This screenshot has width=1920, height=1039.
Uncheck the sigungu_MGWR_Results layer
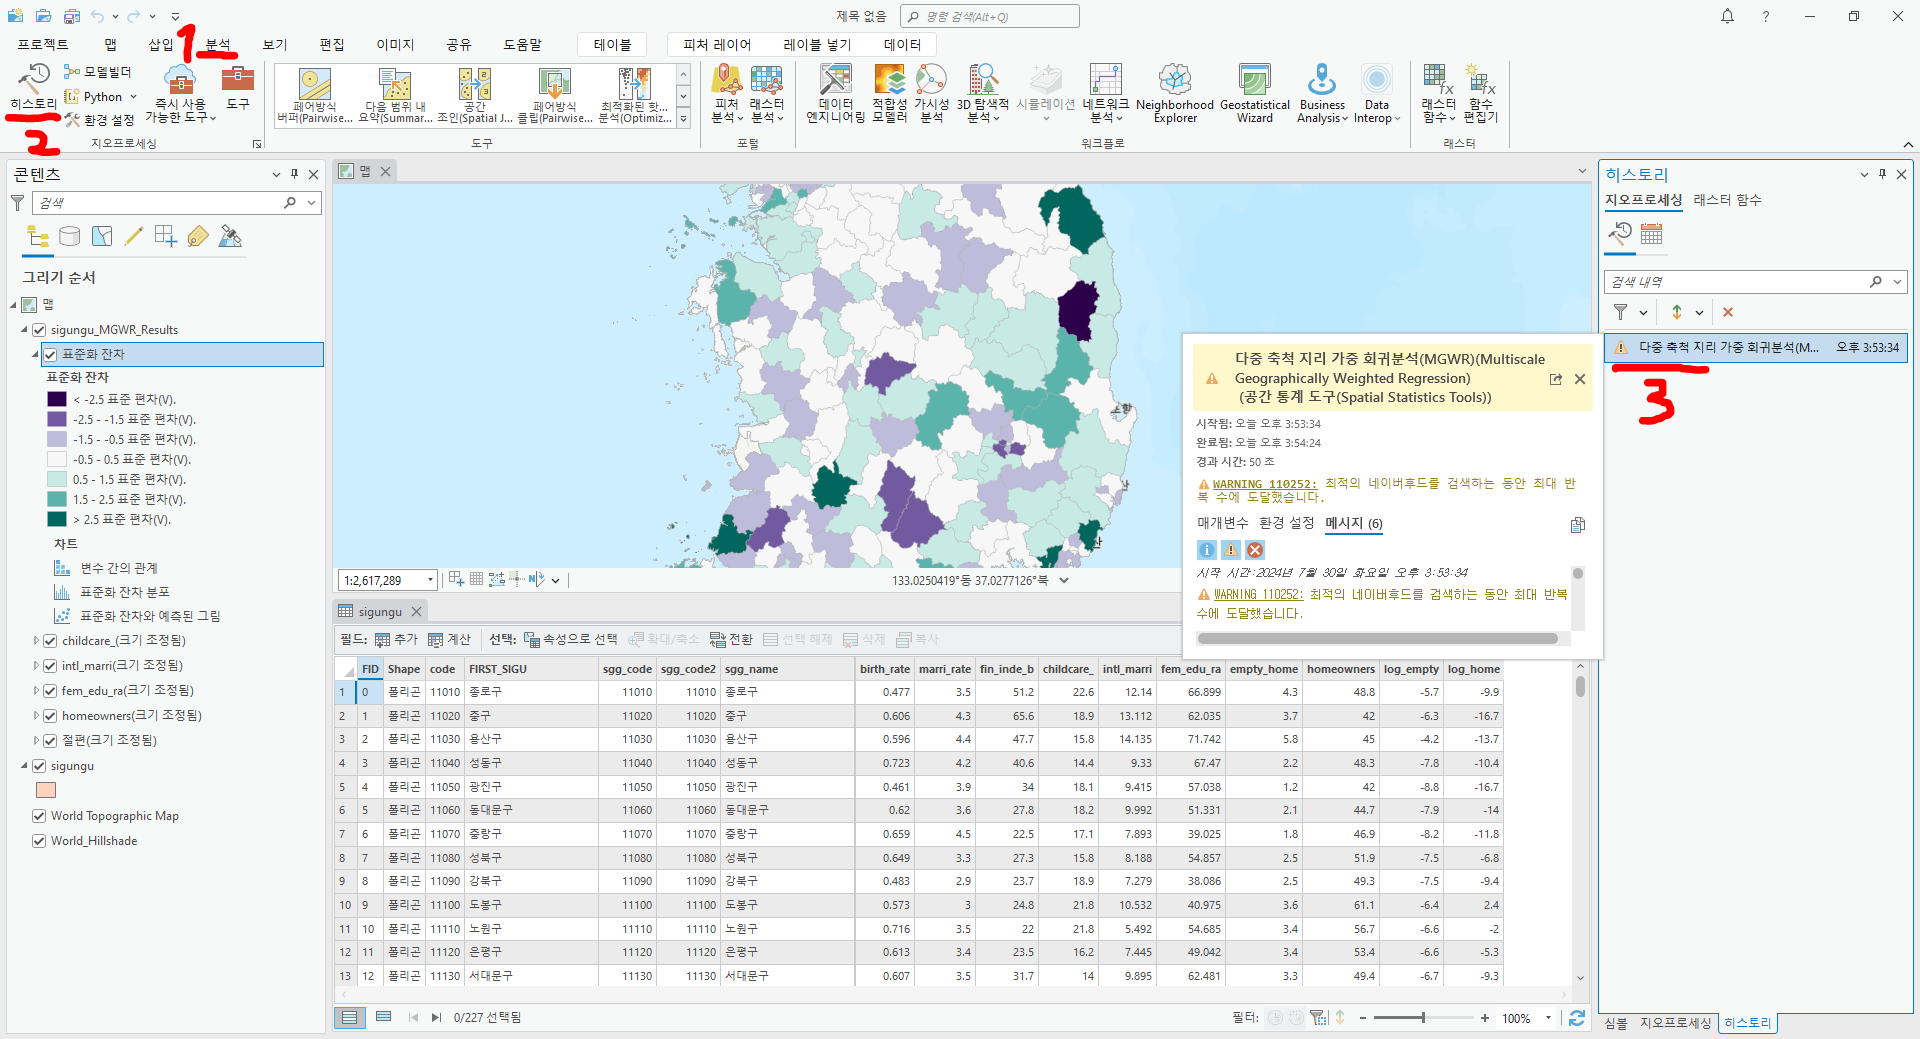click(39, 330)
